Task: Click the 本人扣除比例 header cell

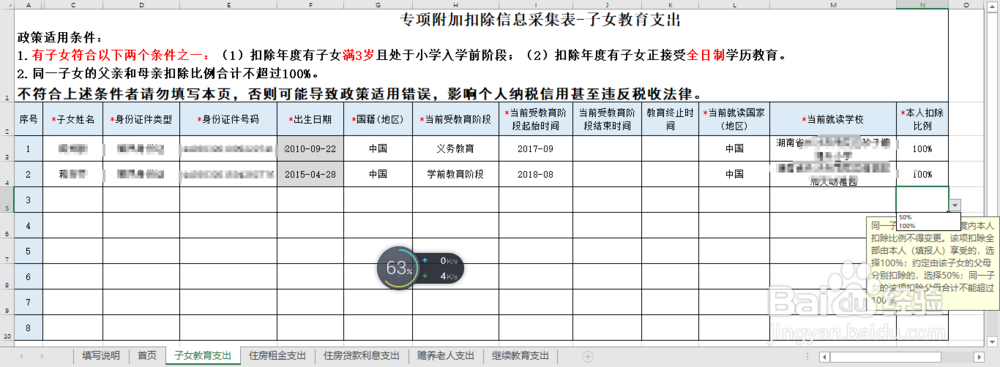Action: click(922, 119)
